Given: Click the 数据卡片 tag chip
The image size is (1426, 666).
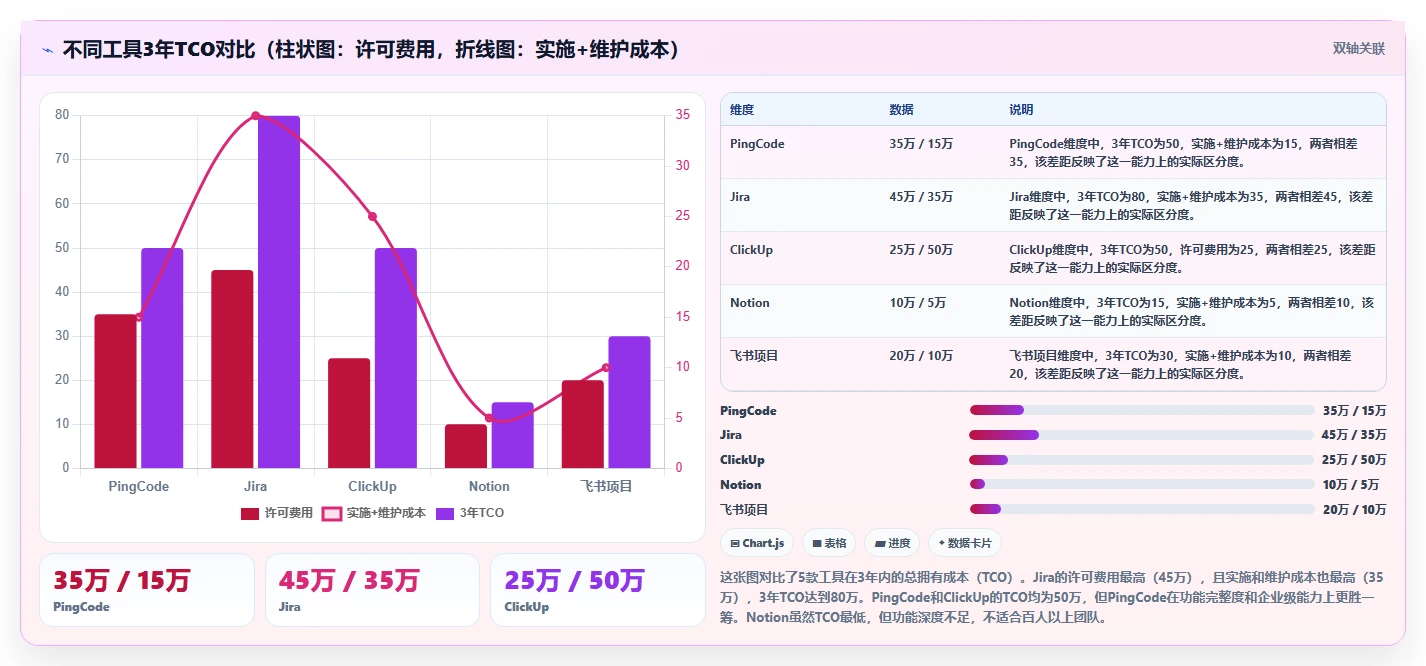Looking at the screenshot, I should [964, 543].
